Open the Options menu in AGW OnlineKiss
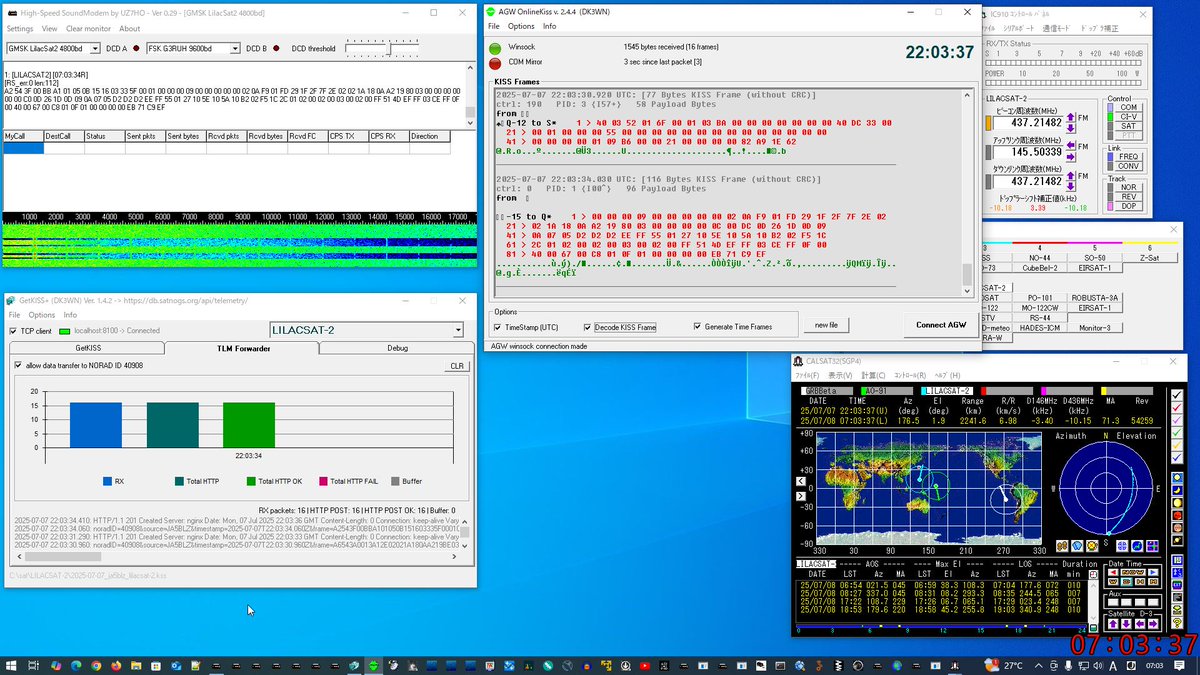 [521, 26]
